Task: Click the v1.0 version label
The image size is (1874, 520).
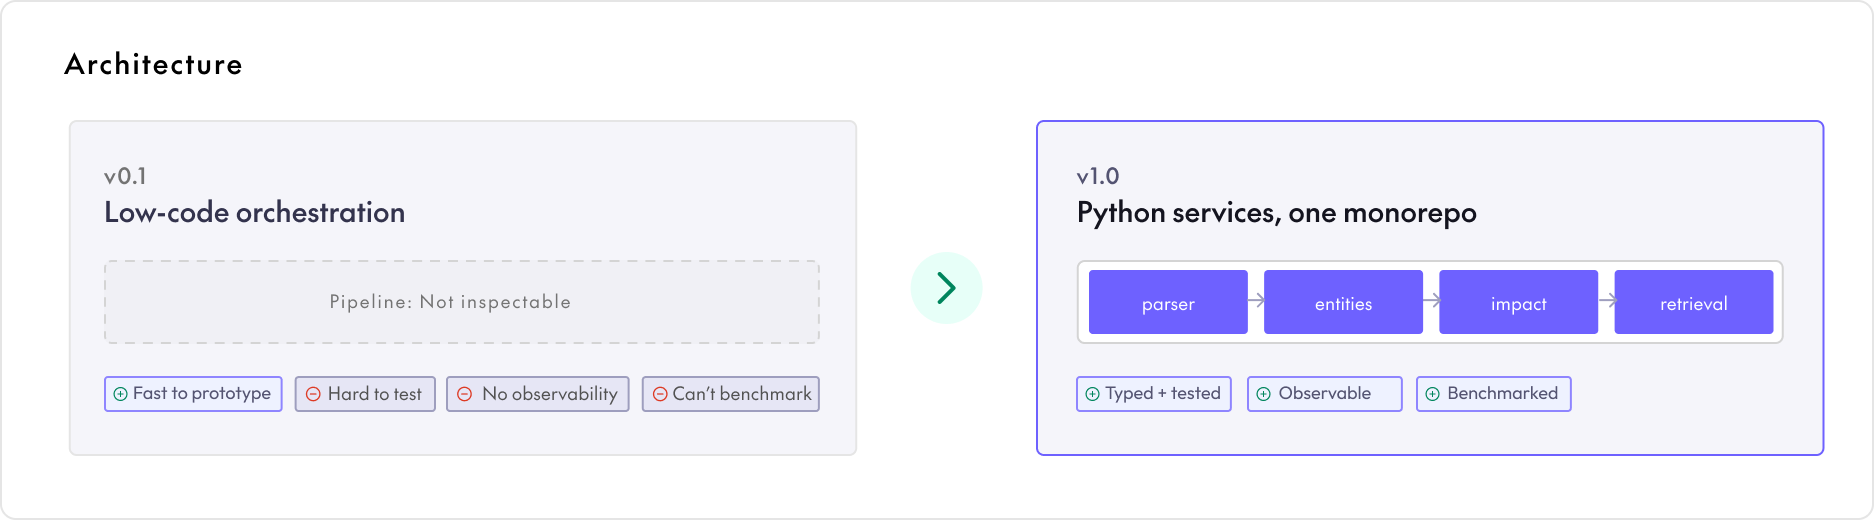Action: [x=1097, y=176]
